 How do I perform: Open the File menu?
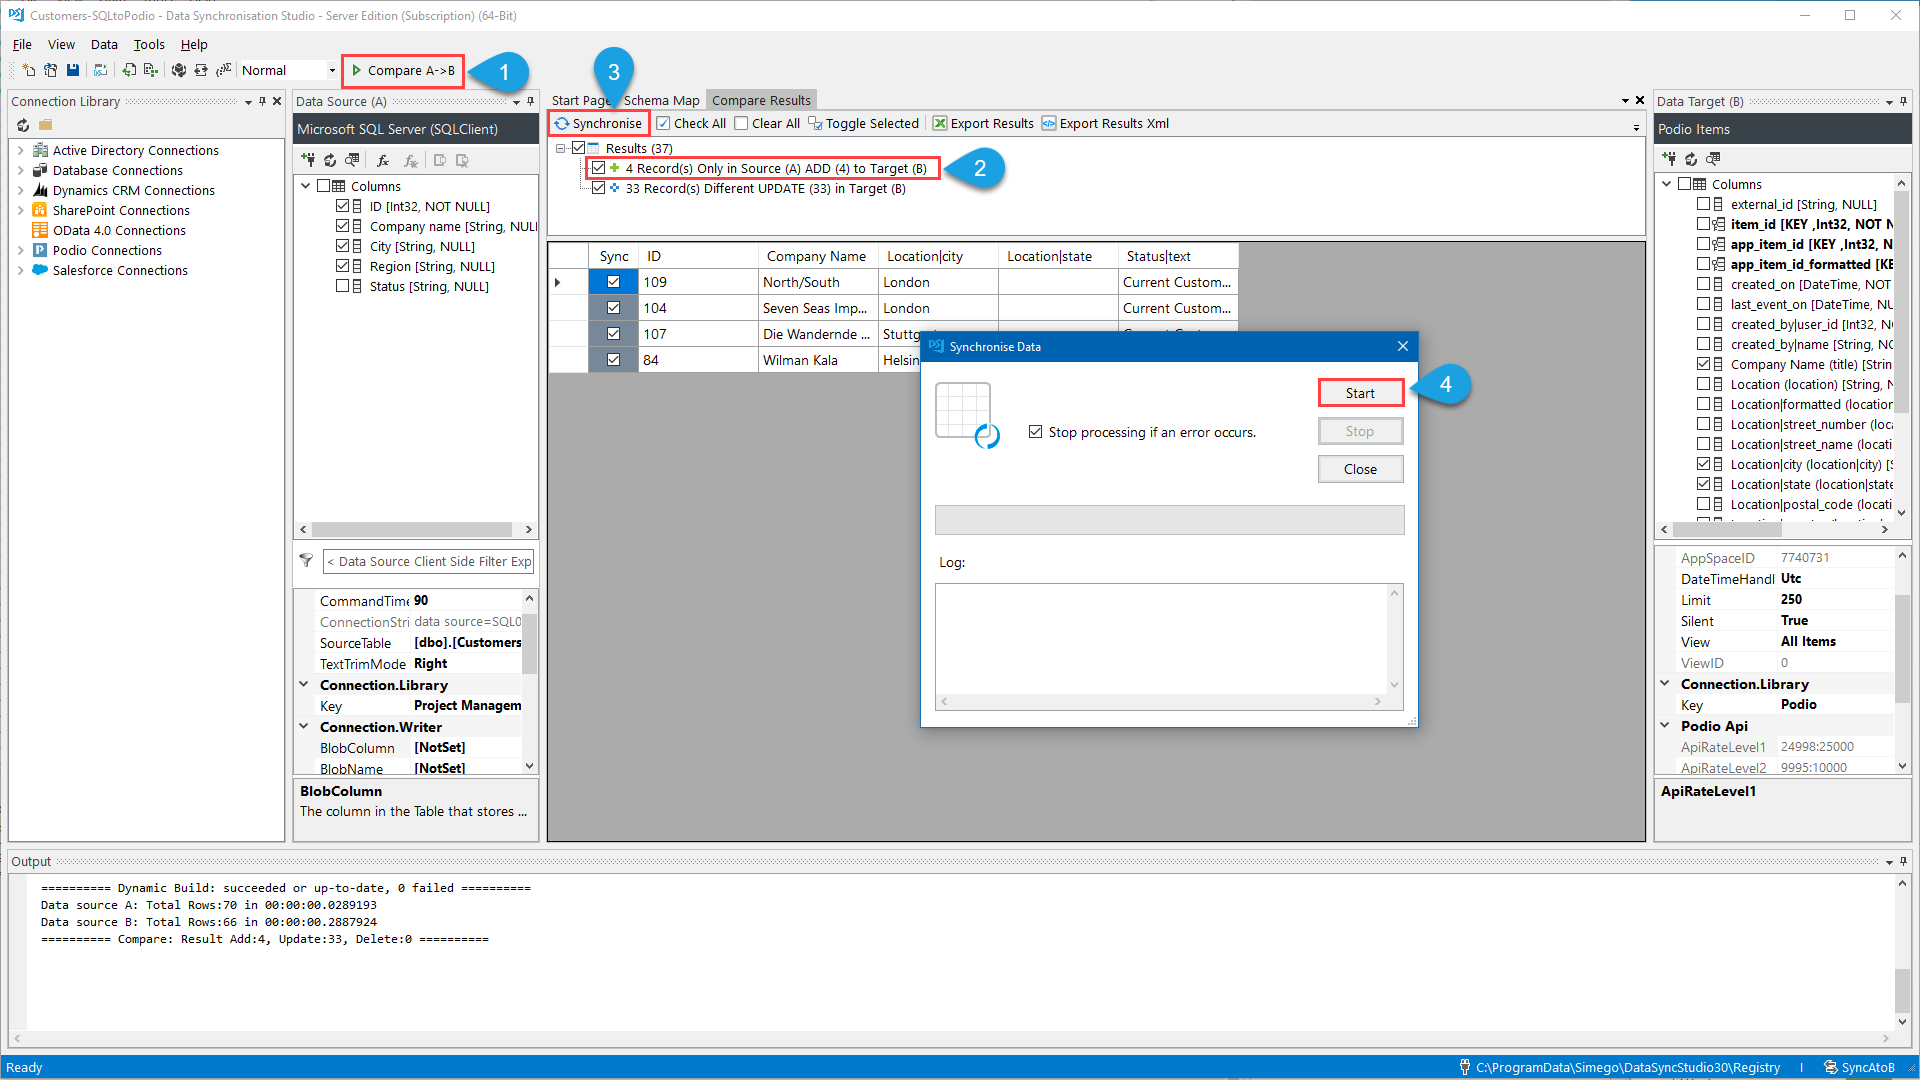tap(22, 44)
